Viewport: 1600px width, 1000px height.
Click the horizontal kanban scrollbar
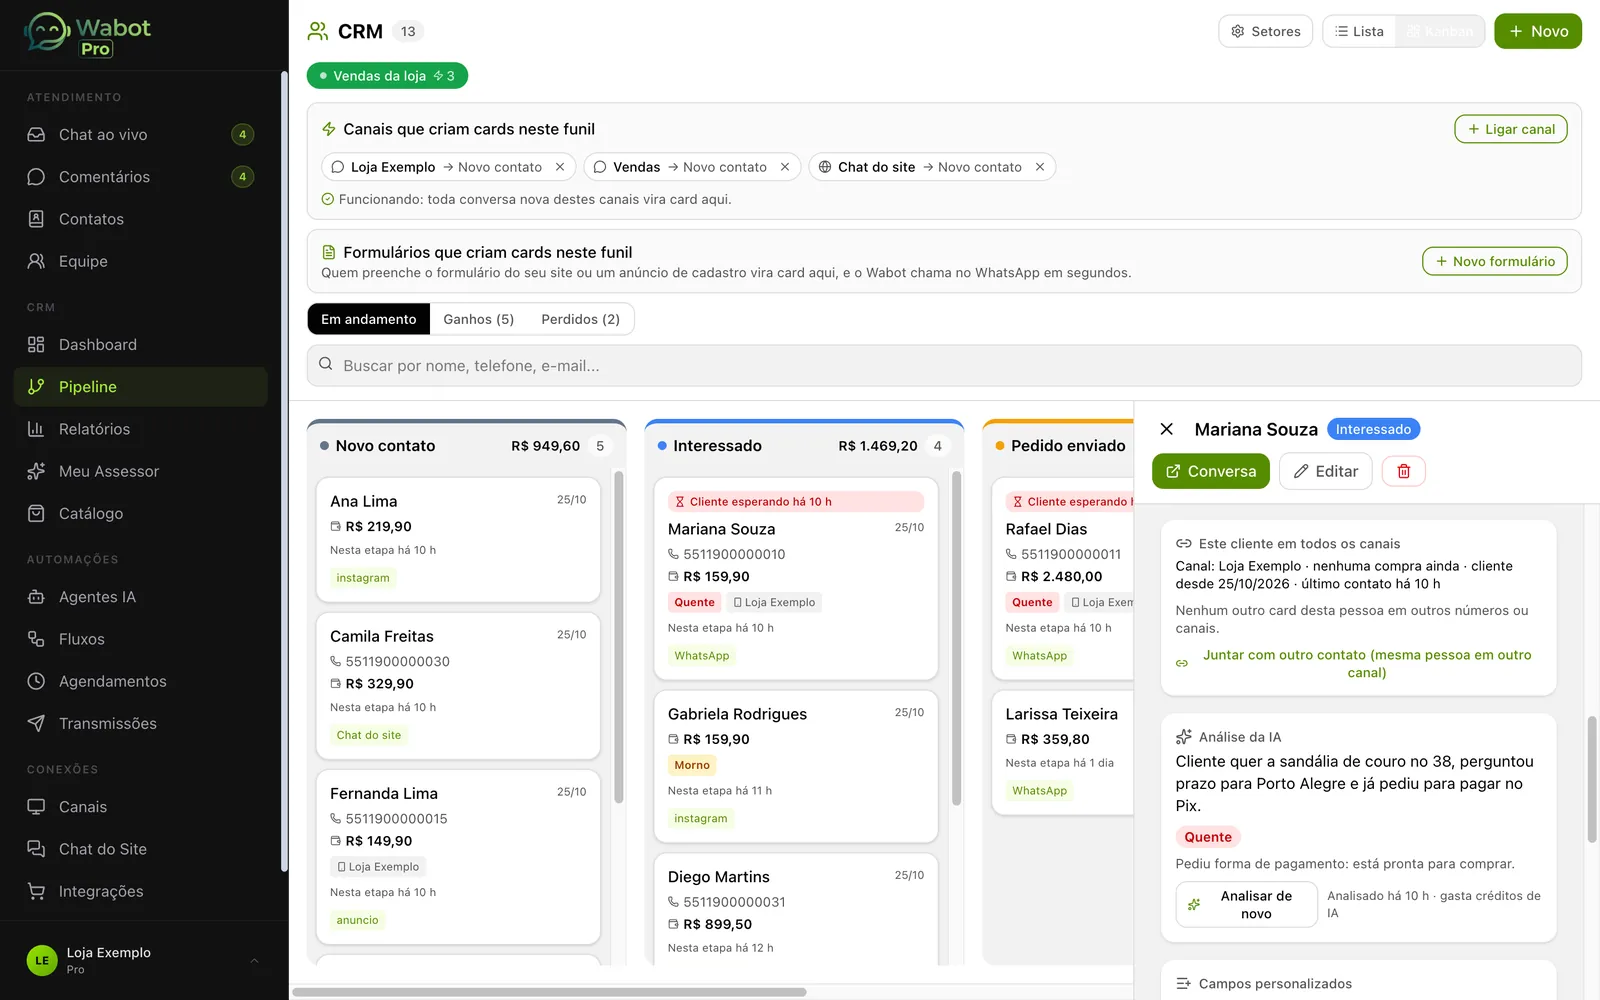click(549, 992)
